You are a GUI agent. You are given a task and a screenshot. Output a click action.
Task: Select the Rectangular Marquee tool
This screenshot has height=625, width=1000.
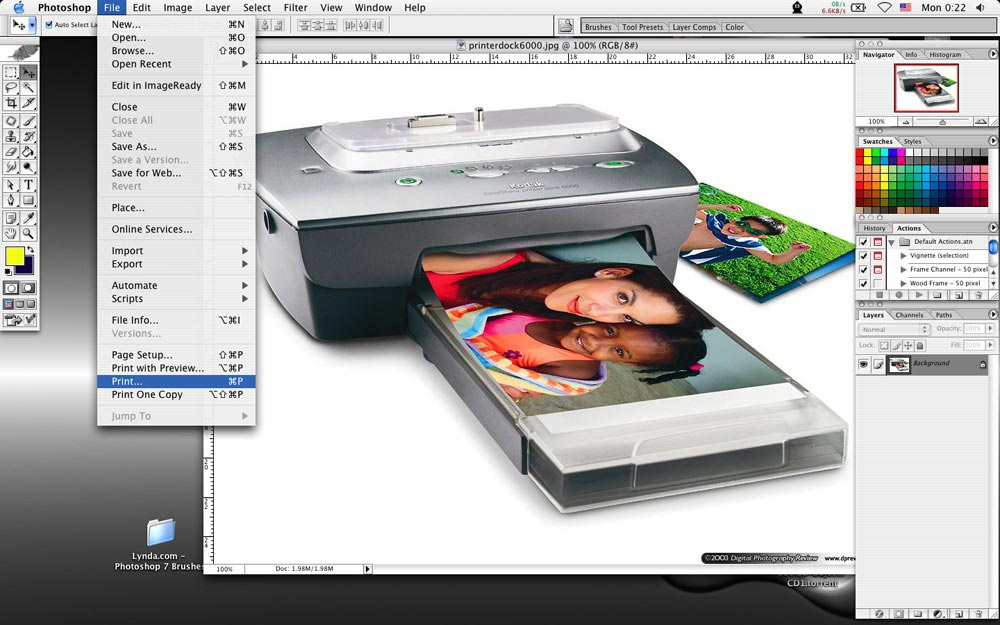pos(11,72)
